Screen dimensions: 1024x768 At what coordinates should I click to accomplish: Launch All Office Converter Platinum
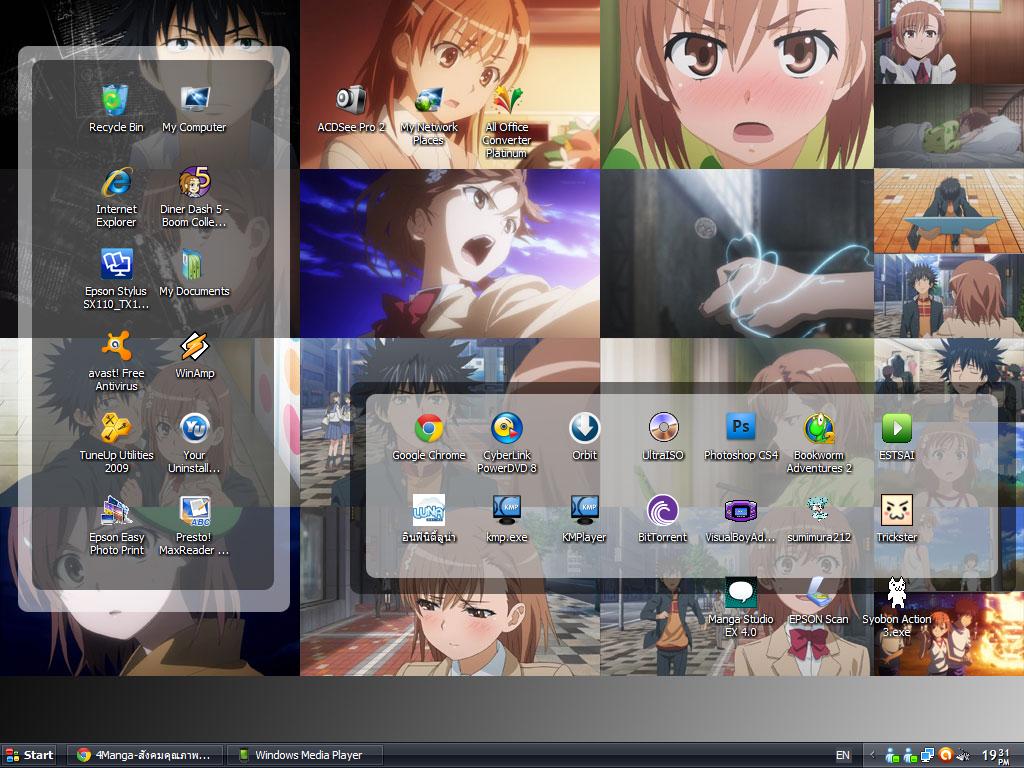[506, 121]
